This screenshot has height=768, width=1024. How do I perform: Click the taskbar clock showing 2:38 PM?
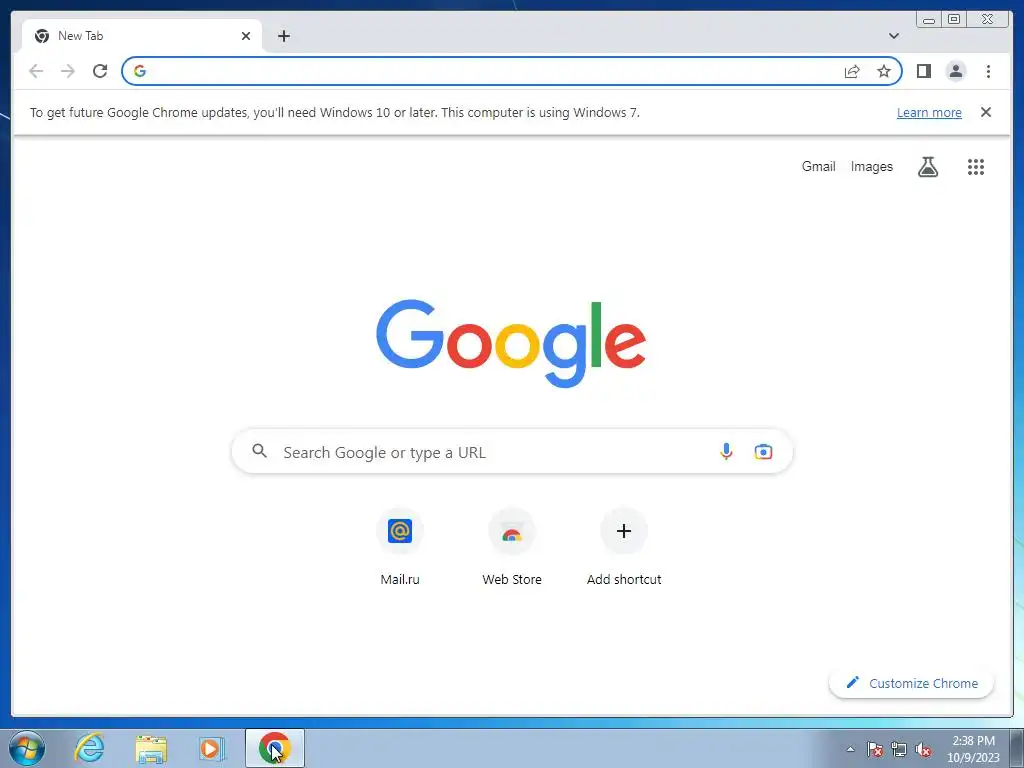click(x=973, y=748)
